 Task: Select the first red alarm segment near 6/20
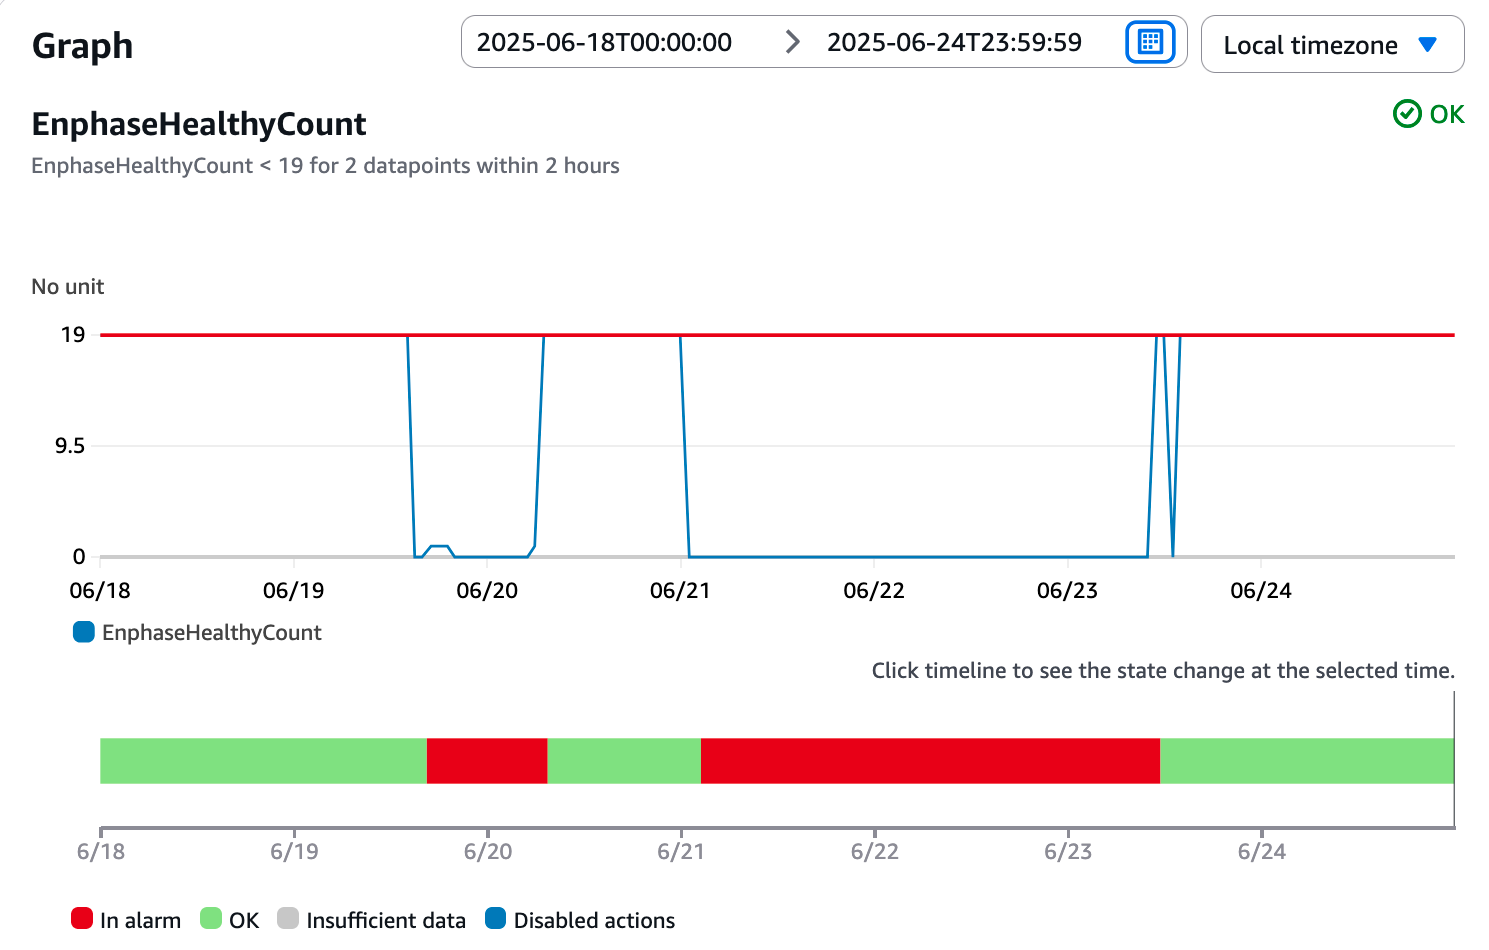[x=487, y=761]
